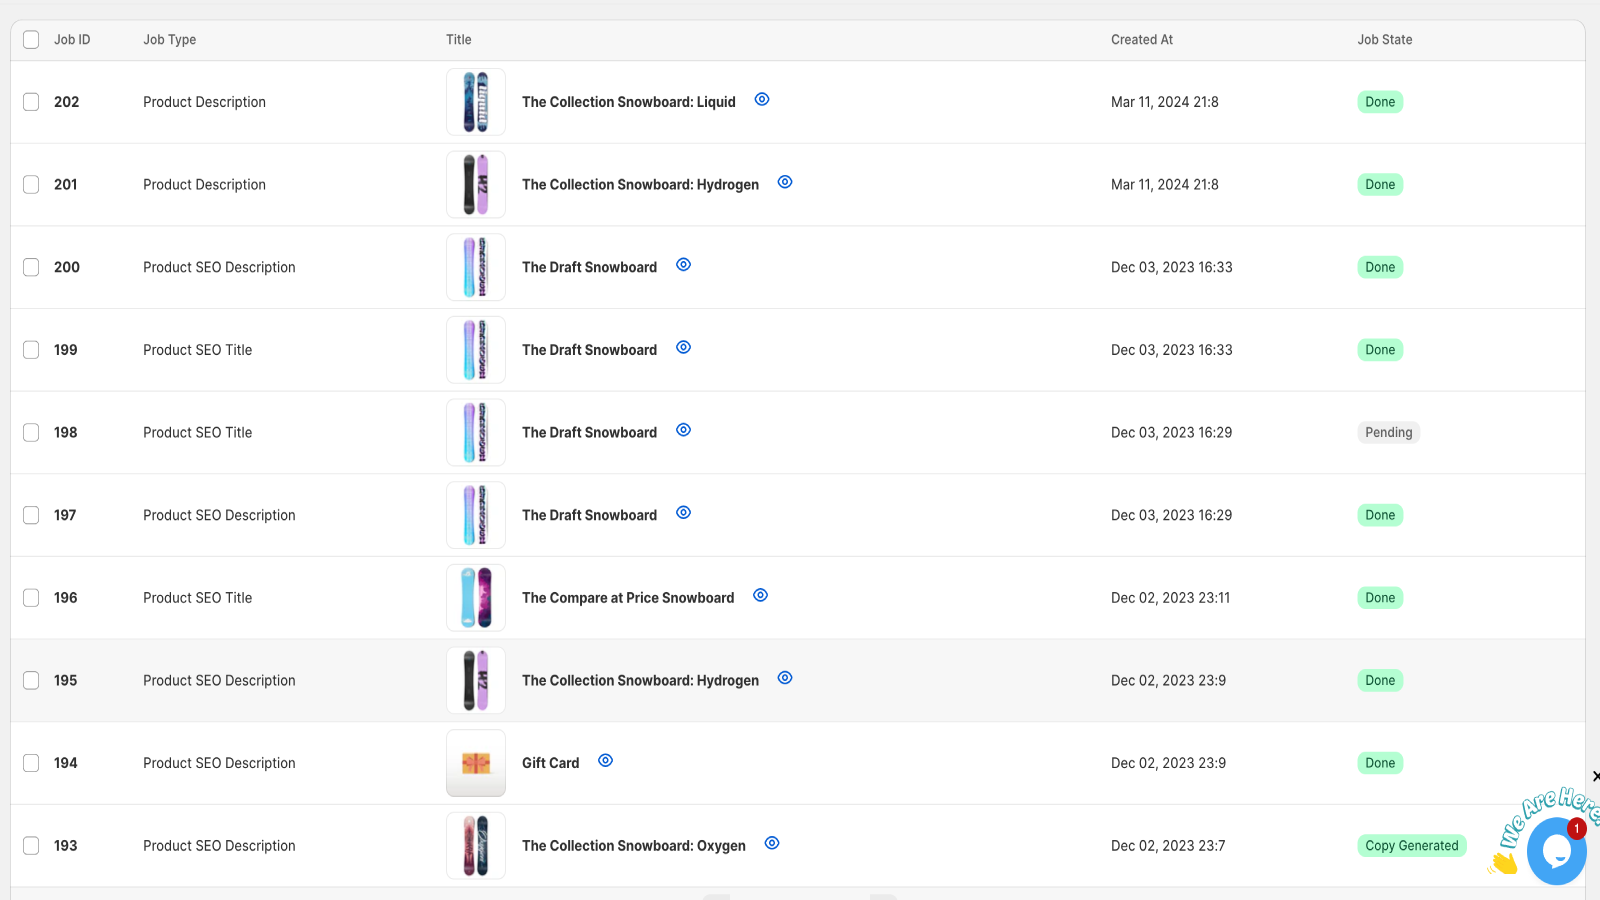Select all jobs with header checkbox

coord(31,40)
